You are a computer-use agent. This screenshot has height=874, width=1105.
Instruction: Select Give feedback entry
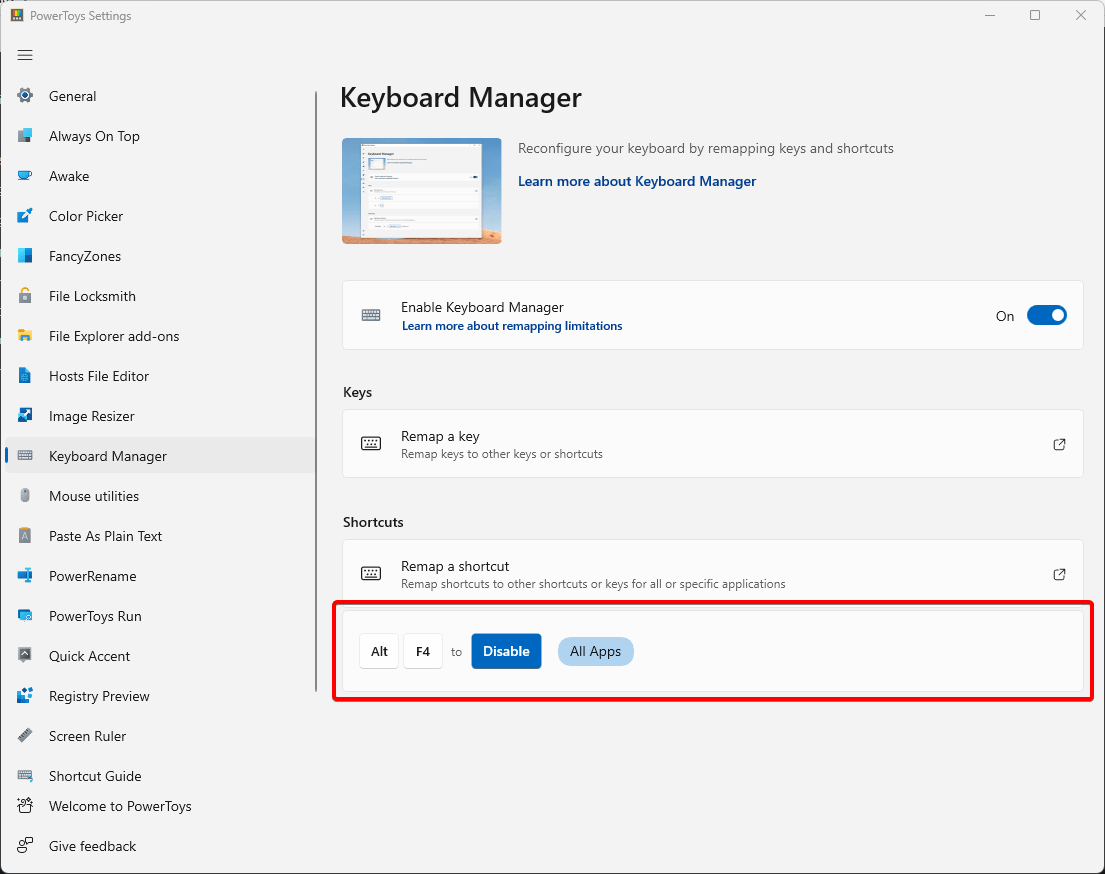(160, 846)
